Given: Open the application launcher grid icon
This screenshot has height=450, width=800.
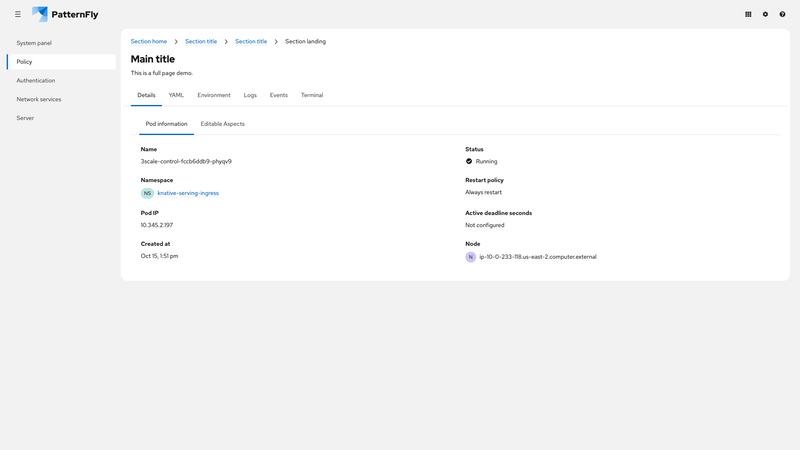Looking at the screenshot, I should pyautogui.click(x=748, y=14).
